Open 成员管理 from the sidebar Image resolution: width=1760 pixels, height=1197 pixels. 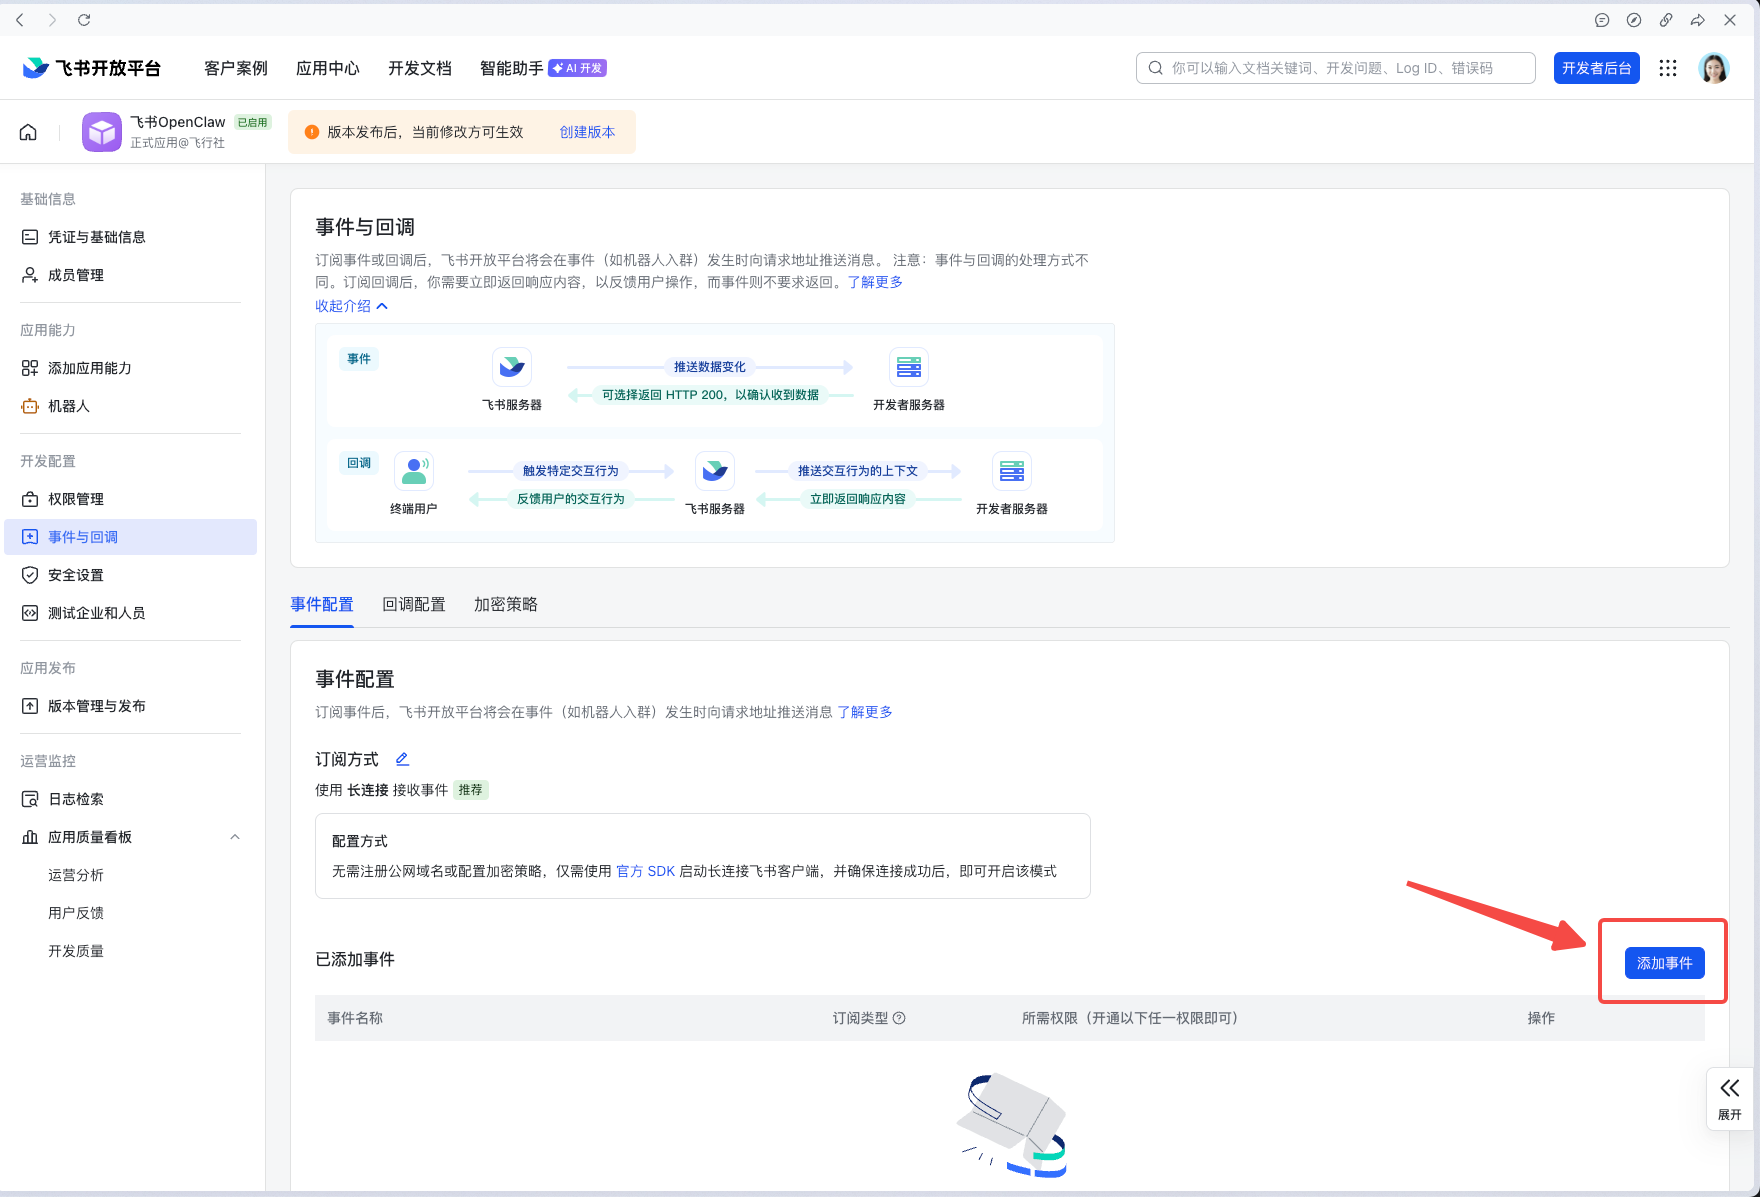tap(77, 274)
